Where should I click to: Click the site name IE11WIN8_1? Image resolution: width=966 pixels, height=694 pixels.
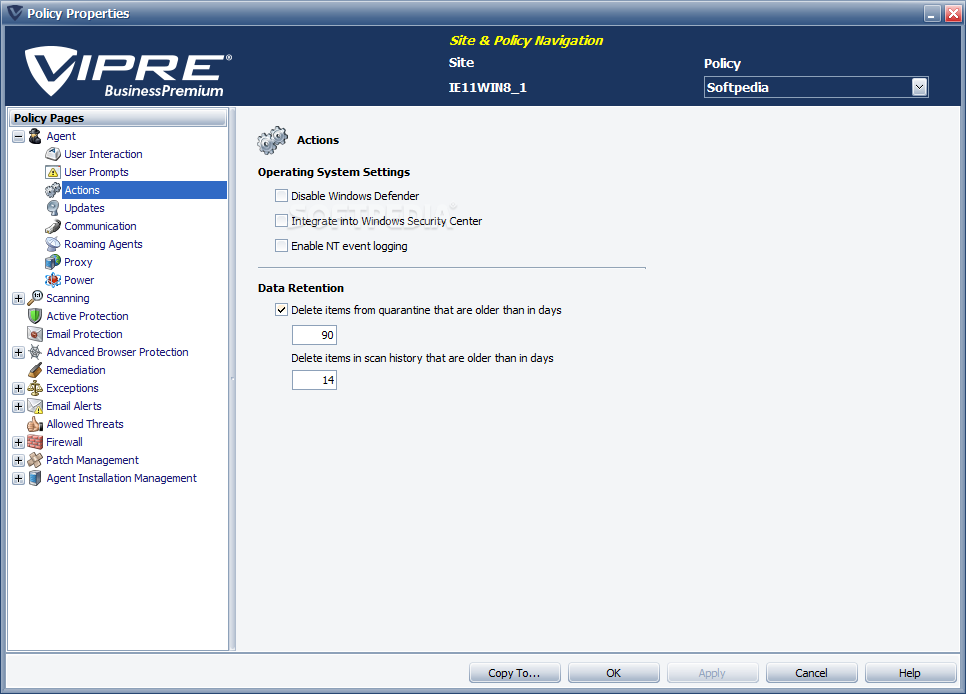pos(487,88)
